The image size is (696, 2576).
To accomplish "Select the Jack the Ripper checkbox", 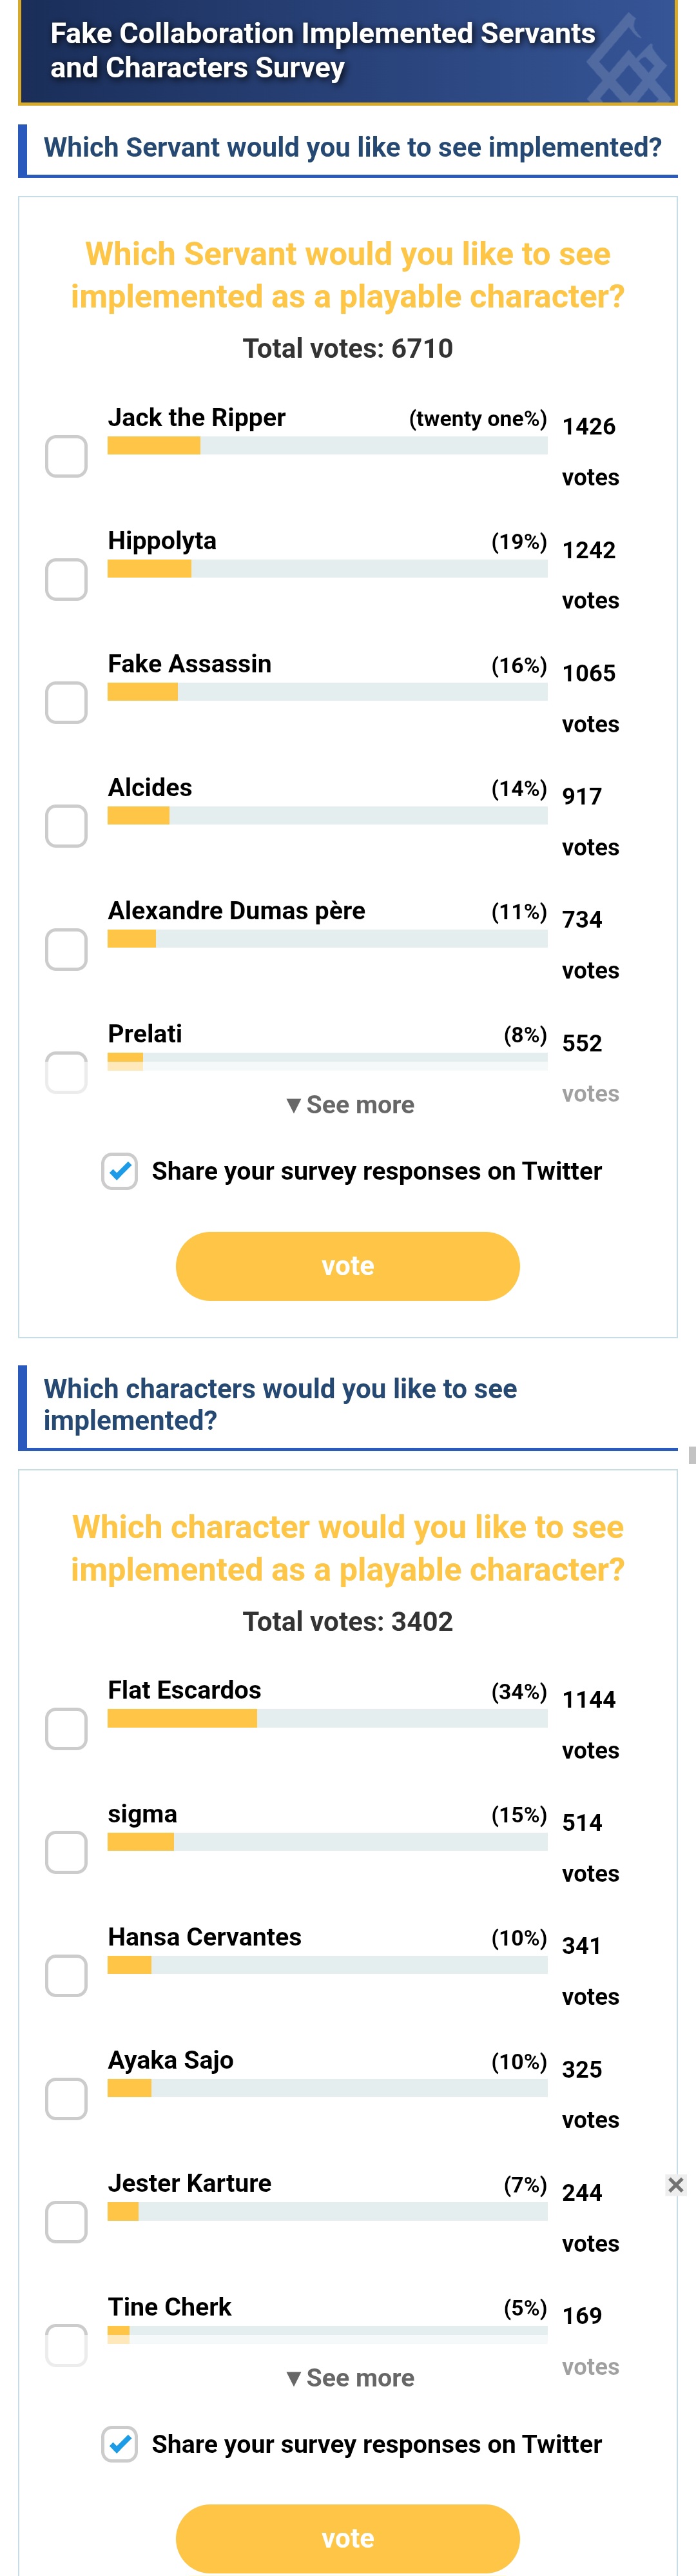I will 66,456.
